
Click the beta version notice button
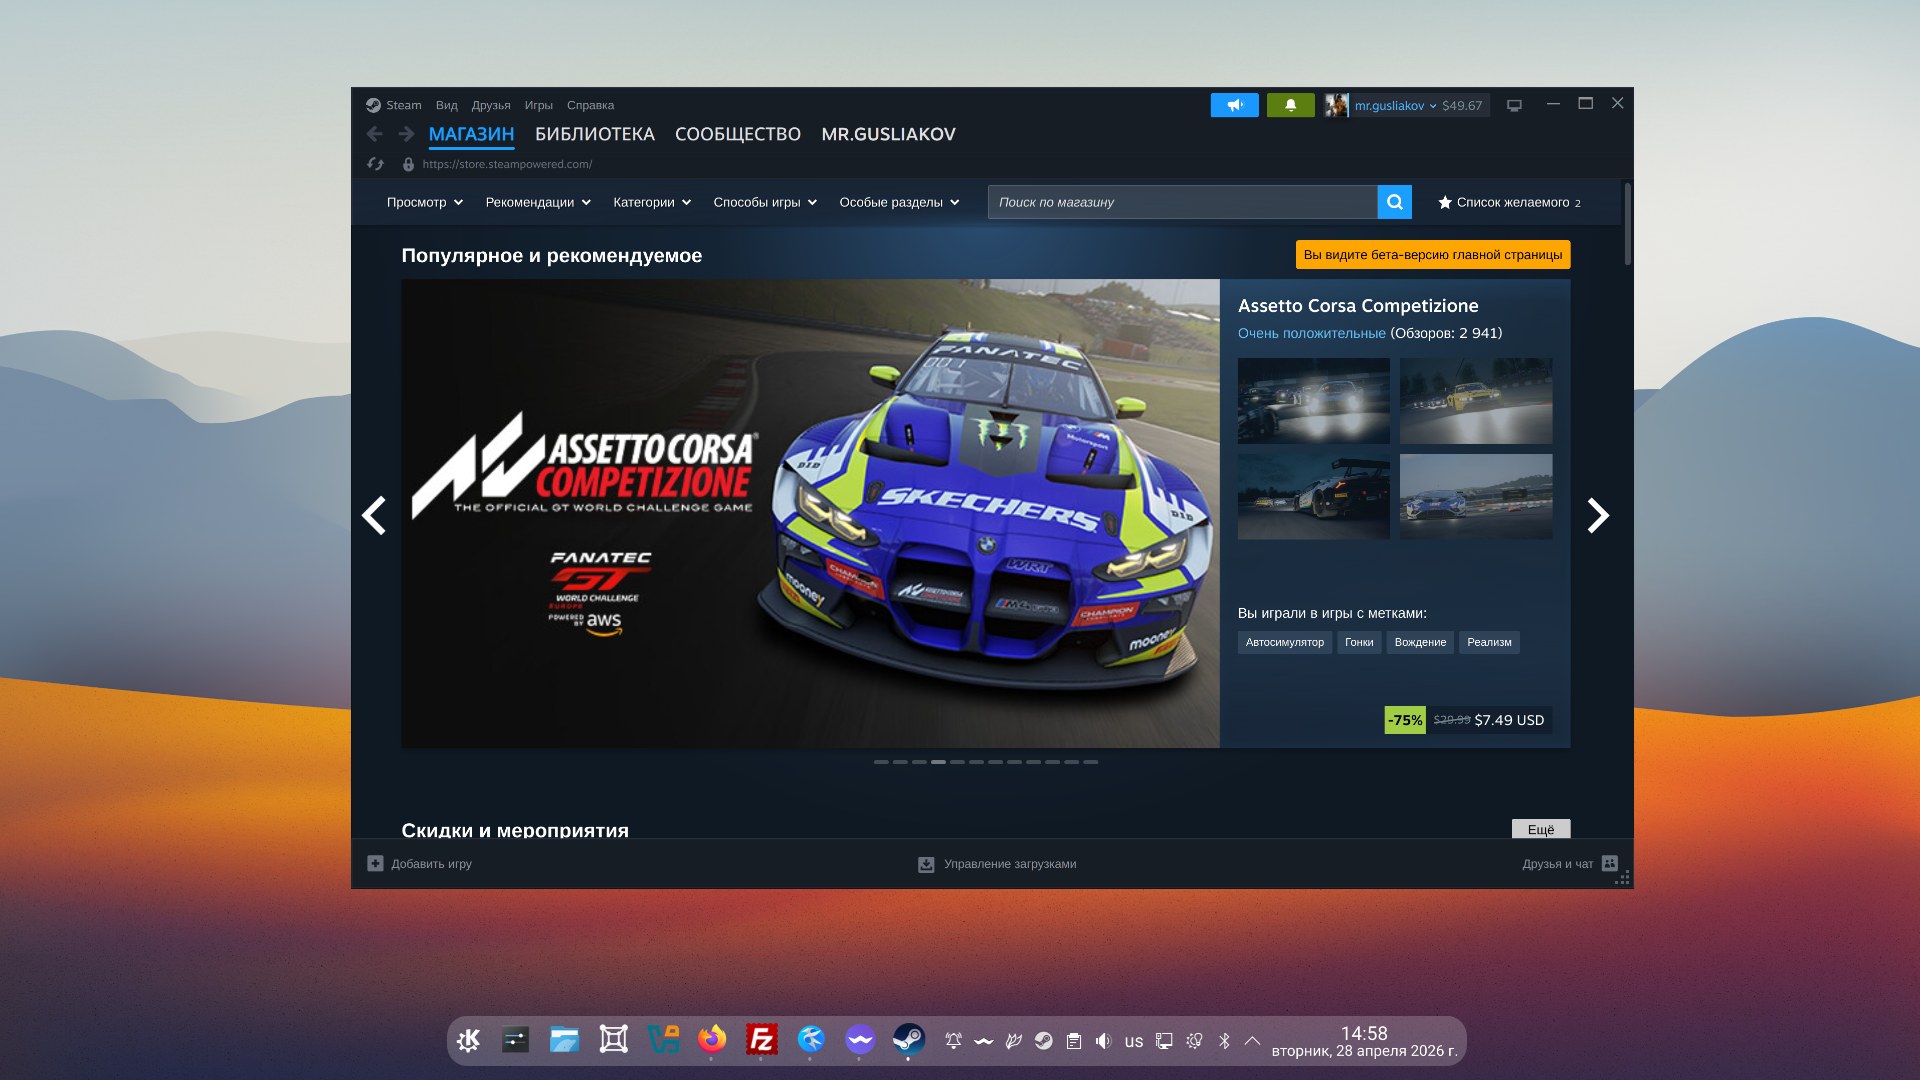(1432, 255)
